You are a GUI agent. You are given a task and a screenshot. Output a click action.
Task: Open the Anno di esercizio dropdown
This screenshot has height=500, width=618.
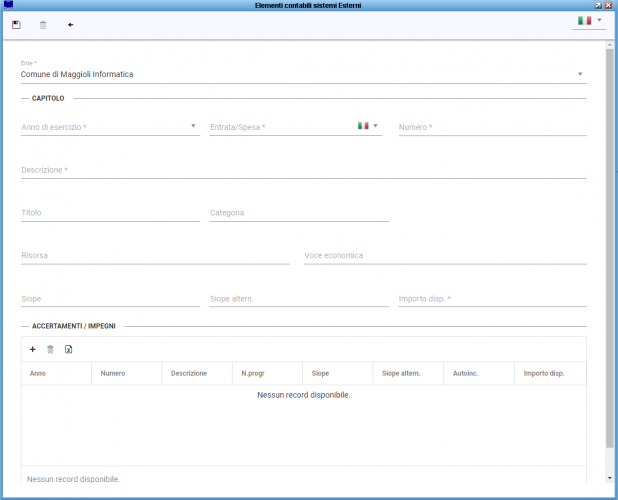[x=193, y=126]
